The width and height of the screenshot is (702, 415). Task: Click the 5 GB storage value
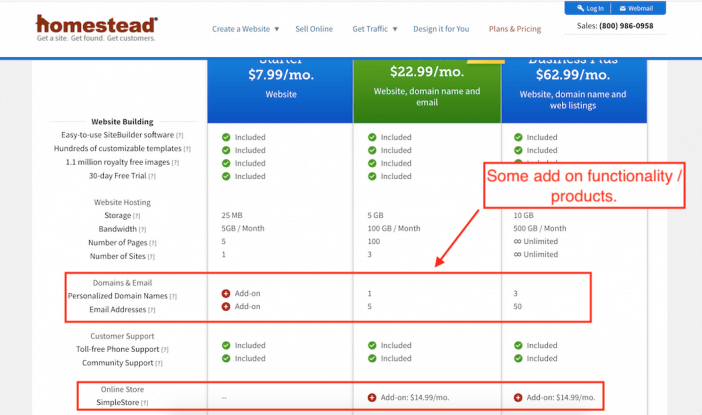click(x=376, y=215)
